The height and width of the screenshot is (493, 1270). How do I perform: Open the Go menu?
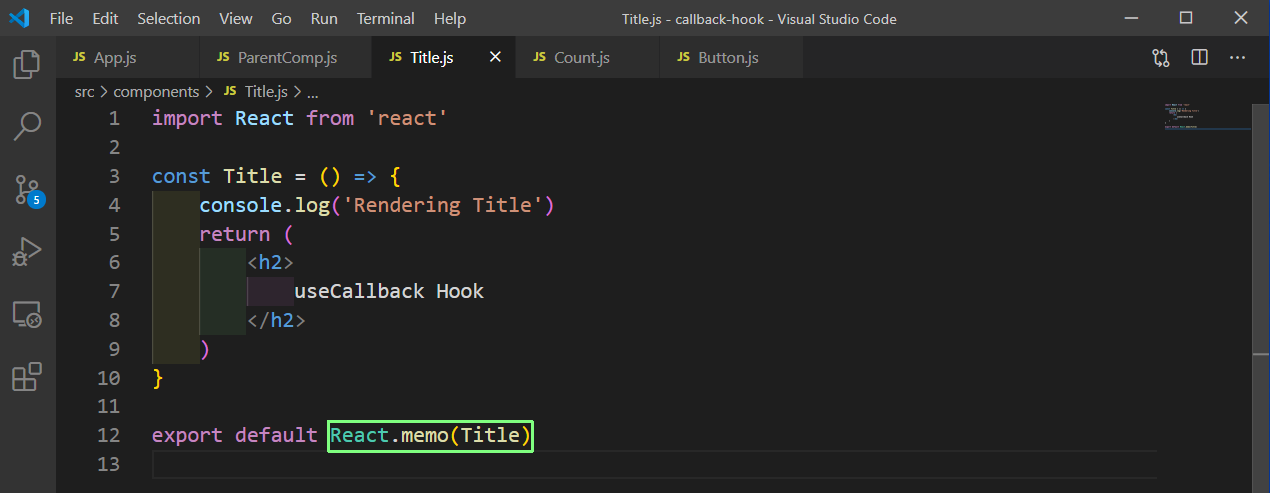pos(282,18)
